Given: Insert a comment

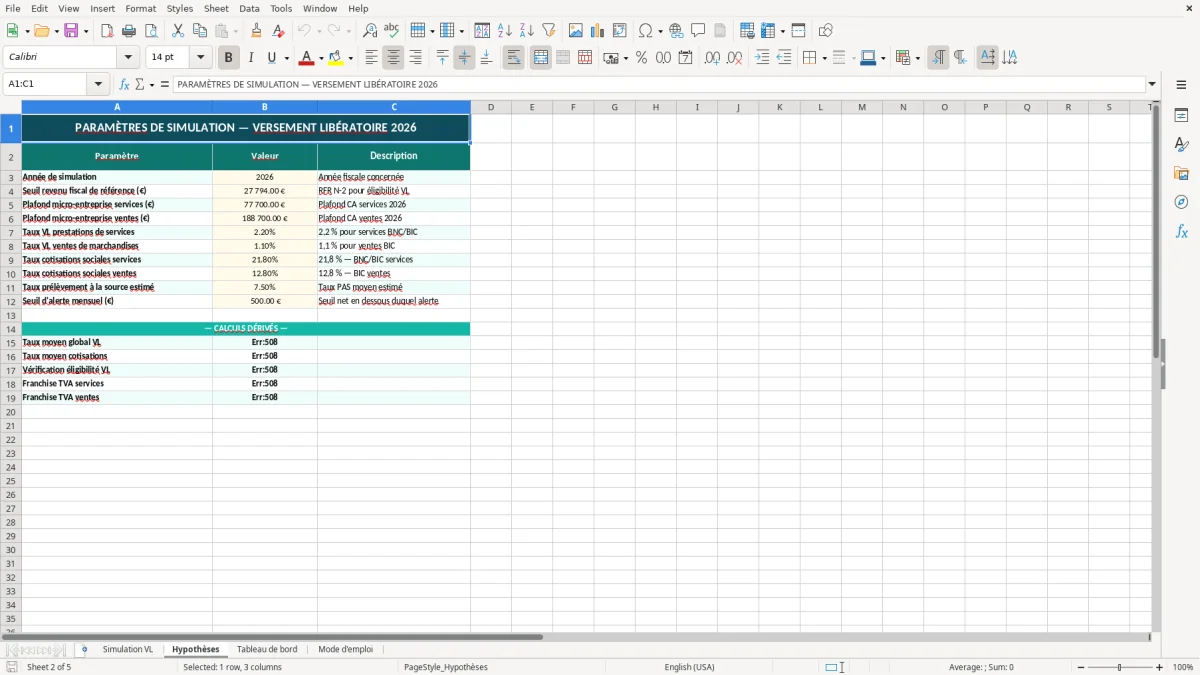Looking at the screenshot, I should pyautogui.click(x=699, y=31).
